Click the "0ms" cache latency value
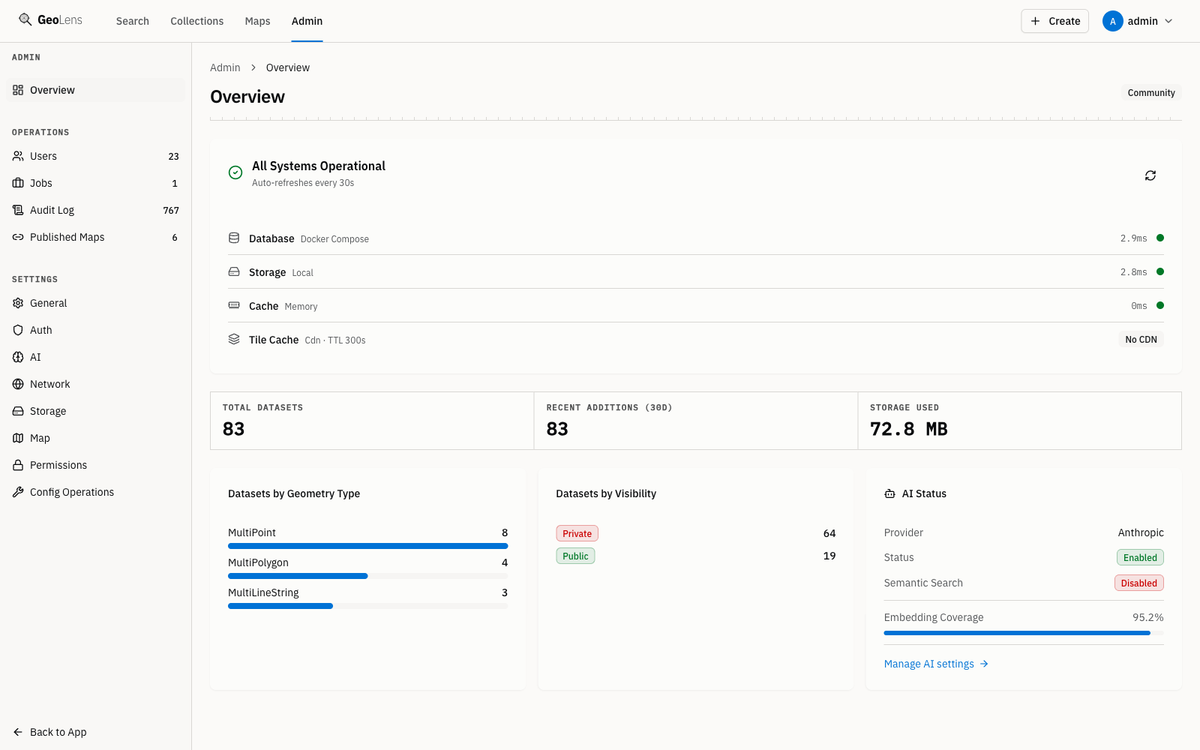Screen dimensions: 1200x750 (1139, 306)
